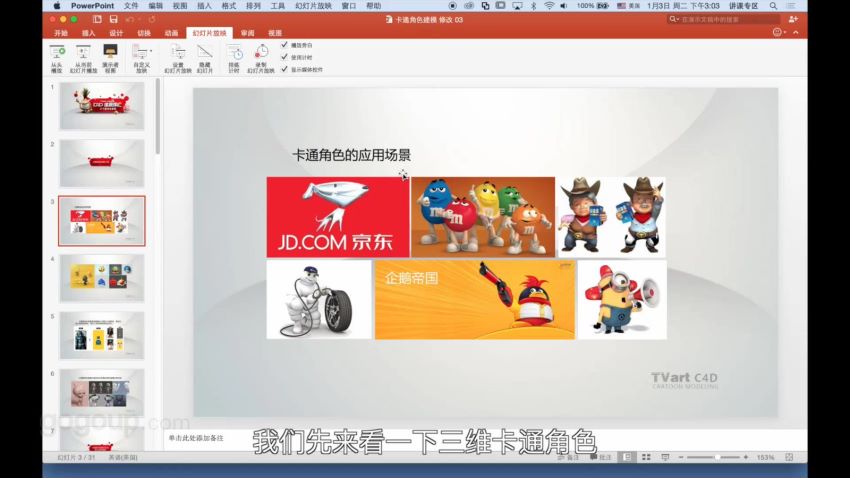850x478 pixels.
Task: Click Rehearse Timings (排练计时) icon
Action: (234, 59)
